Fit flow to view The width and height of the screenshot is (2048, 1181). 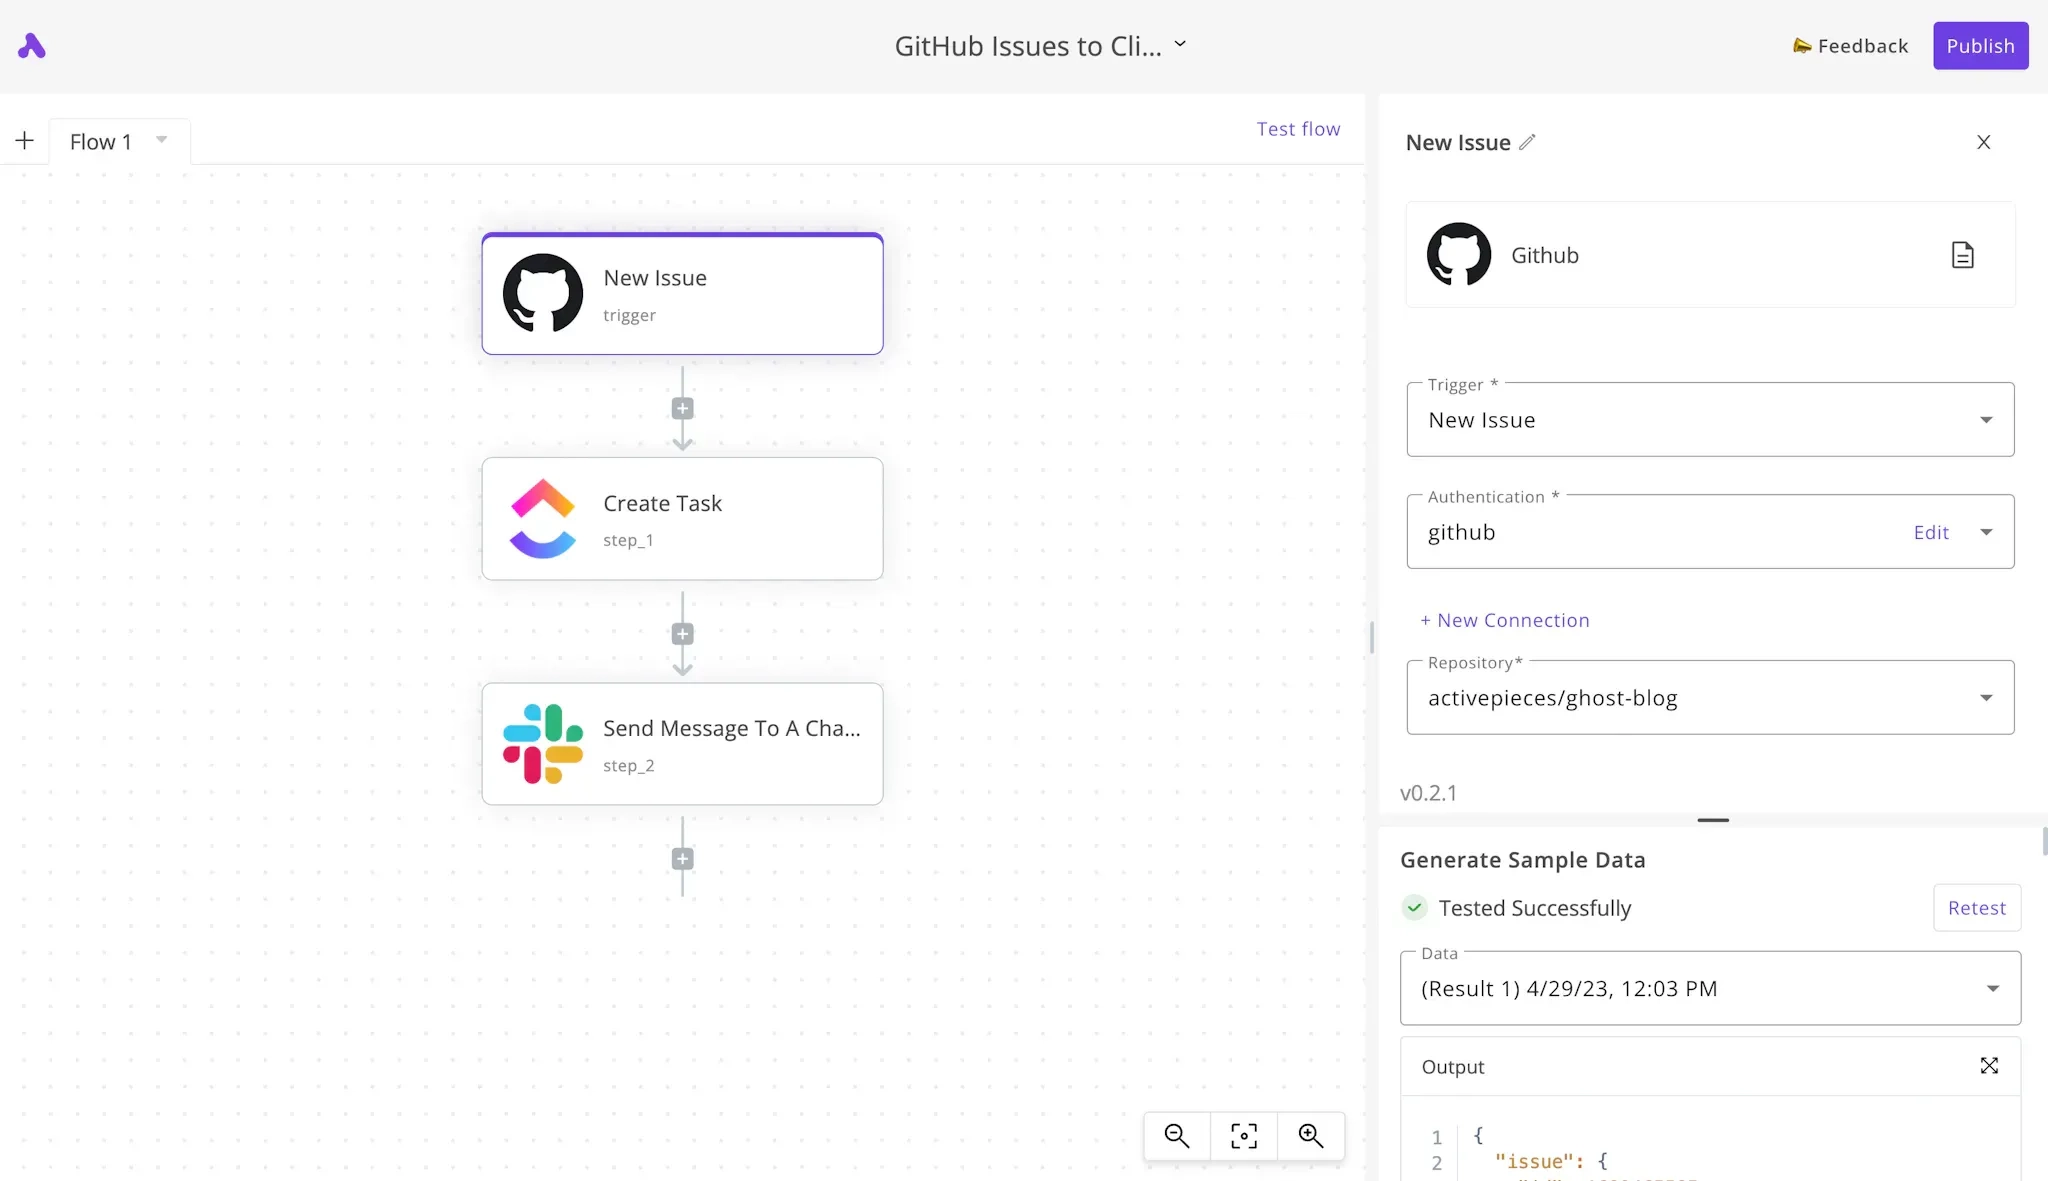pyautogui.click(x=1244, y=1136)
